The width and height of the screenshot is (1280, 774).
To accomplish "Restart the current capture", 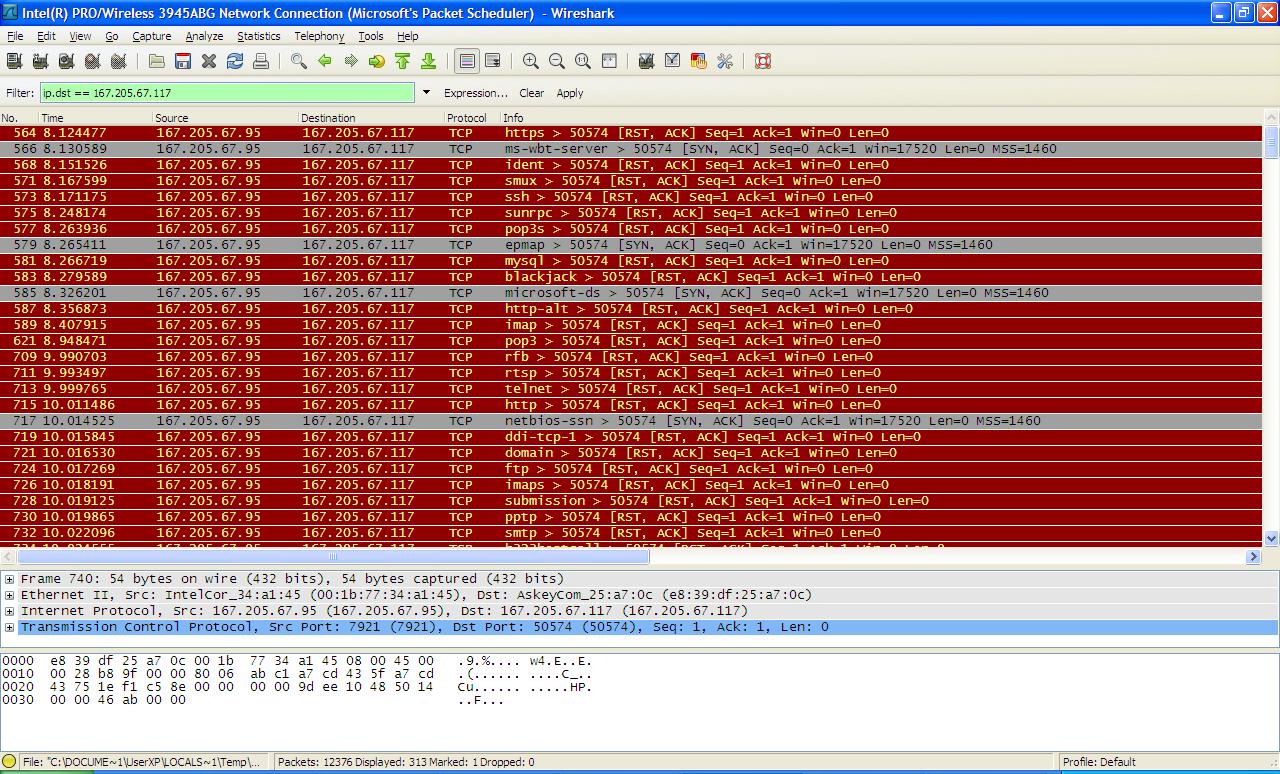I will point(117,61).
